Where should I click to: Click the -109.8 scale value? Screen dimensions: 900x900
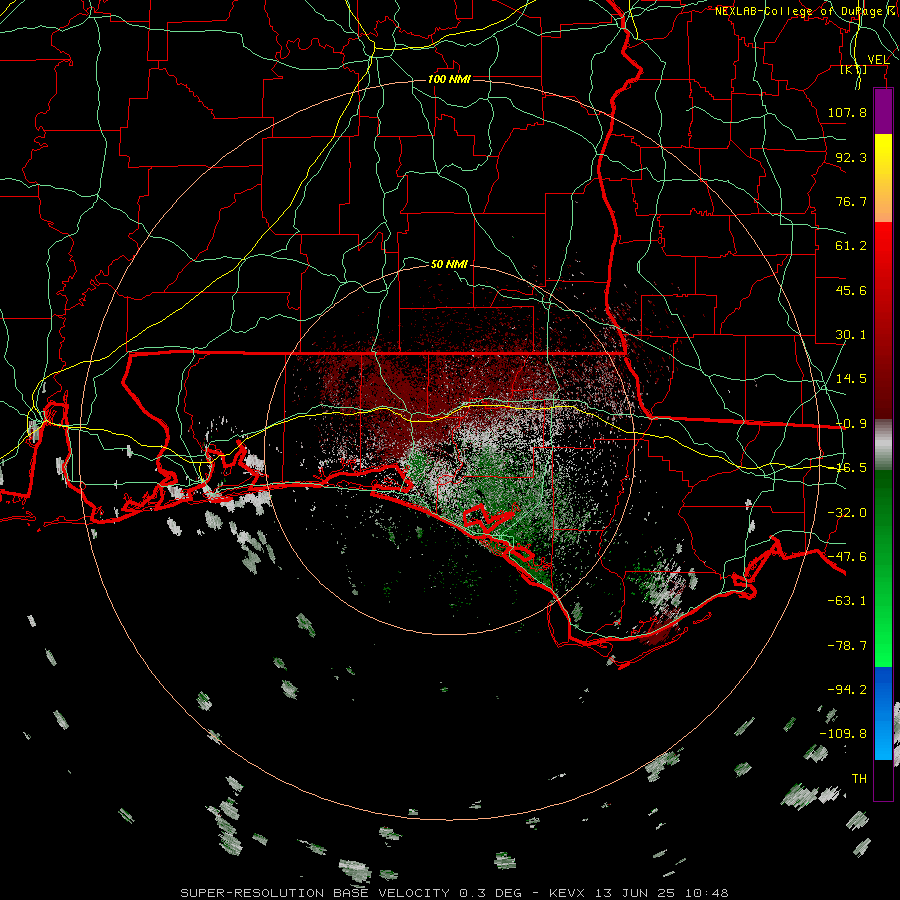(x=843, y=734)
